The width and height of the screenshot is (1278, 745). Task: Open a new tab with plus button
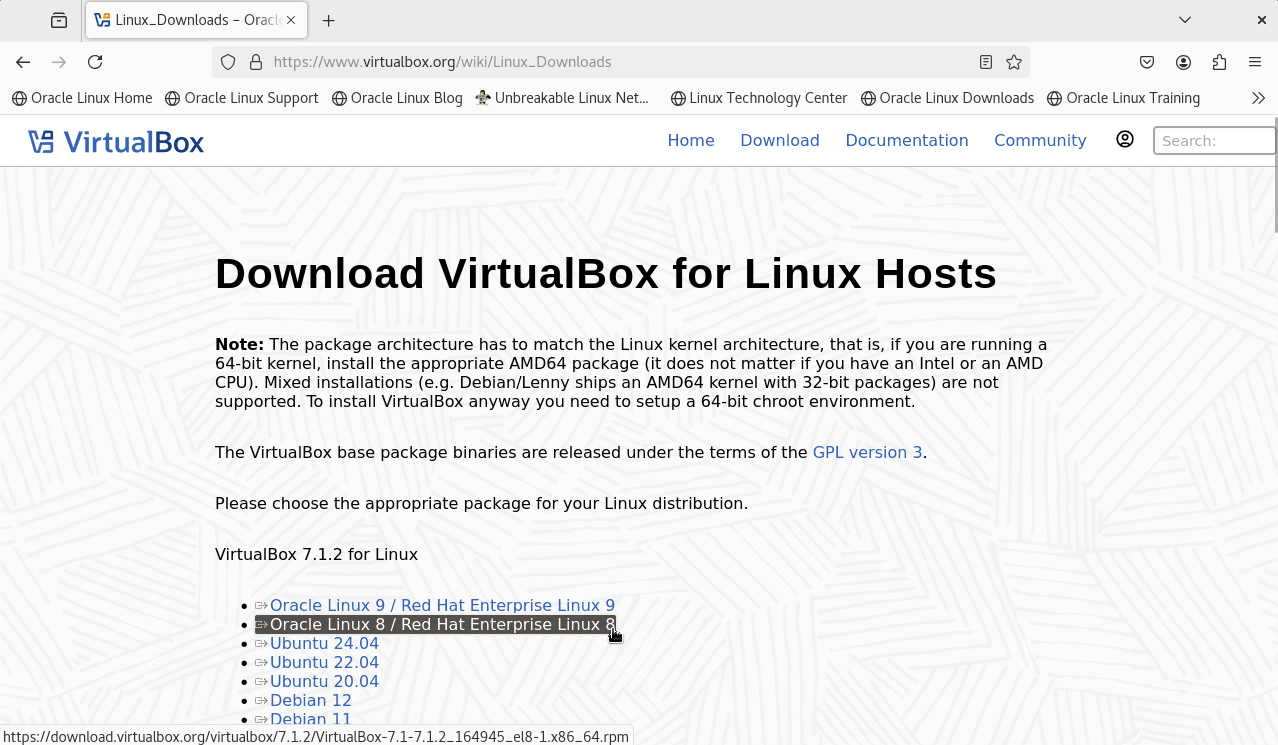(329, 20)
